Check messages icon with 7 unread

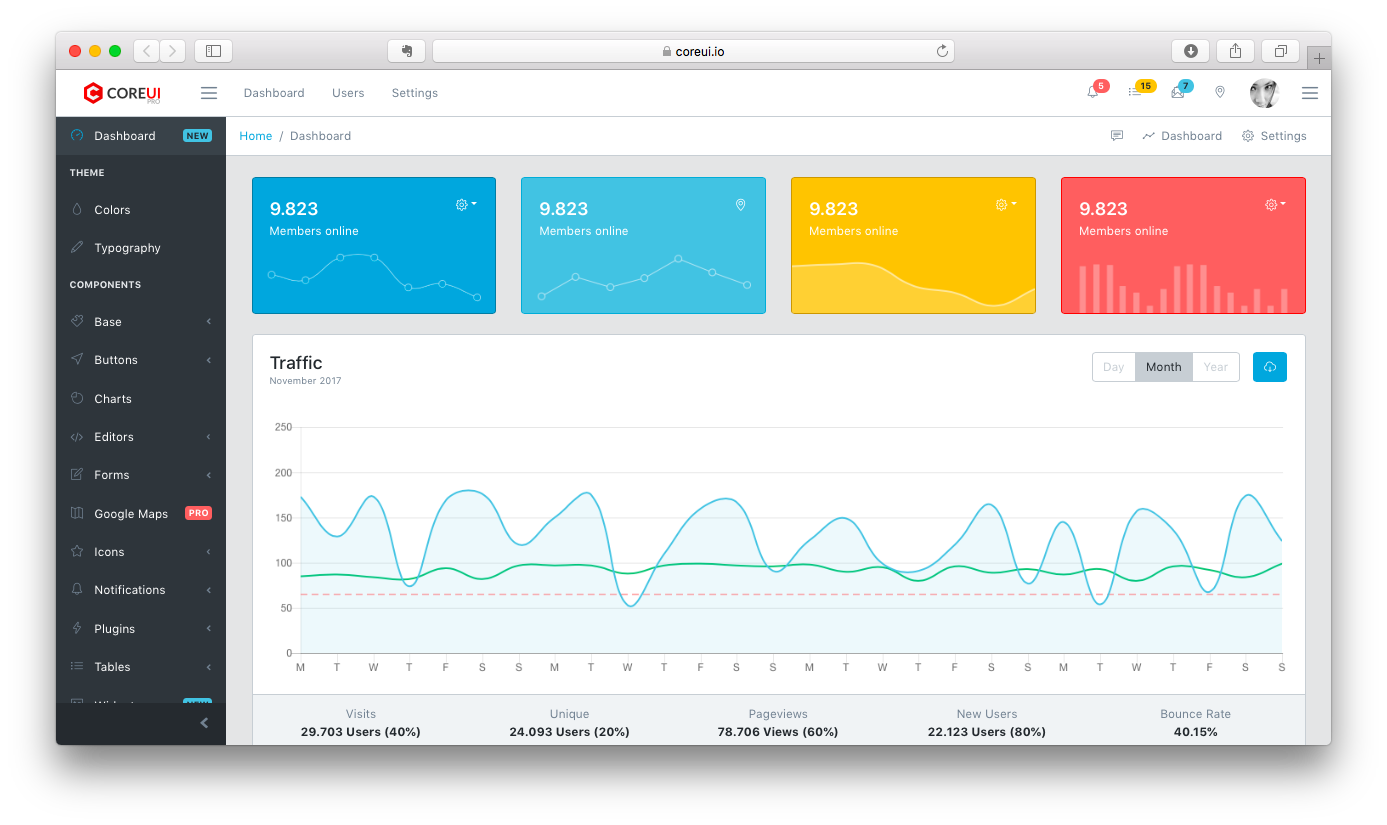coord(1177,92)
